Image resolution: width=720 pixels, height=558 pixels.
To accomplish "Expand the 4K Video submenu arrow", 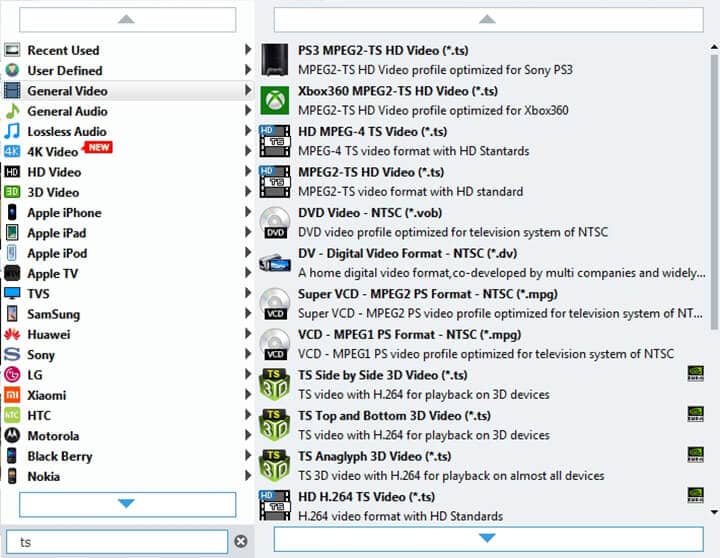I will [248, 151].
